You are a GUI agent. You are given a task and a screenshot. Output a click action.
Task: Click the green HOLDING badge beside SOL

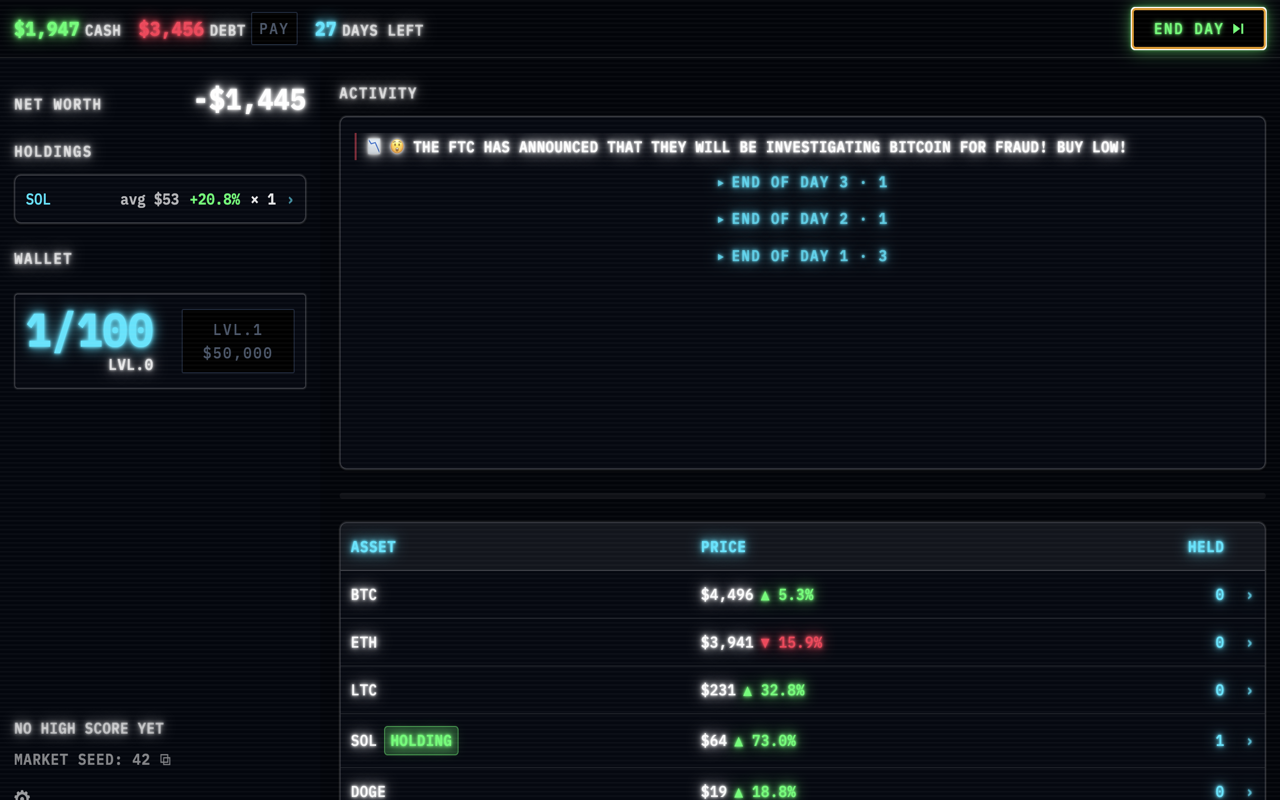421,741
